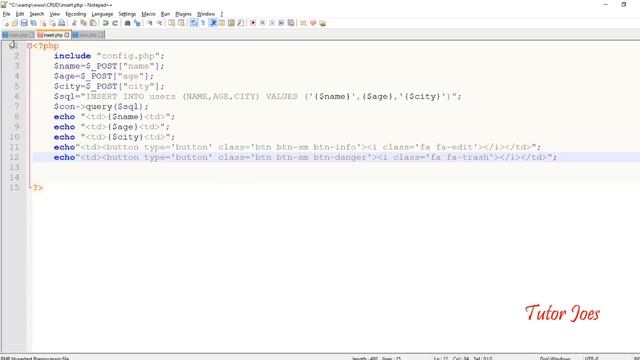Image resolution: width=640 pixels, height=360 pixels.
Task: Save the current file via toolbar
Action: pos(24,23)
